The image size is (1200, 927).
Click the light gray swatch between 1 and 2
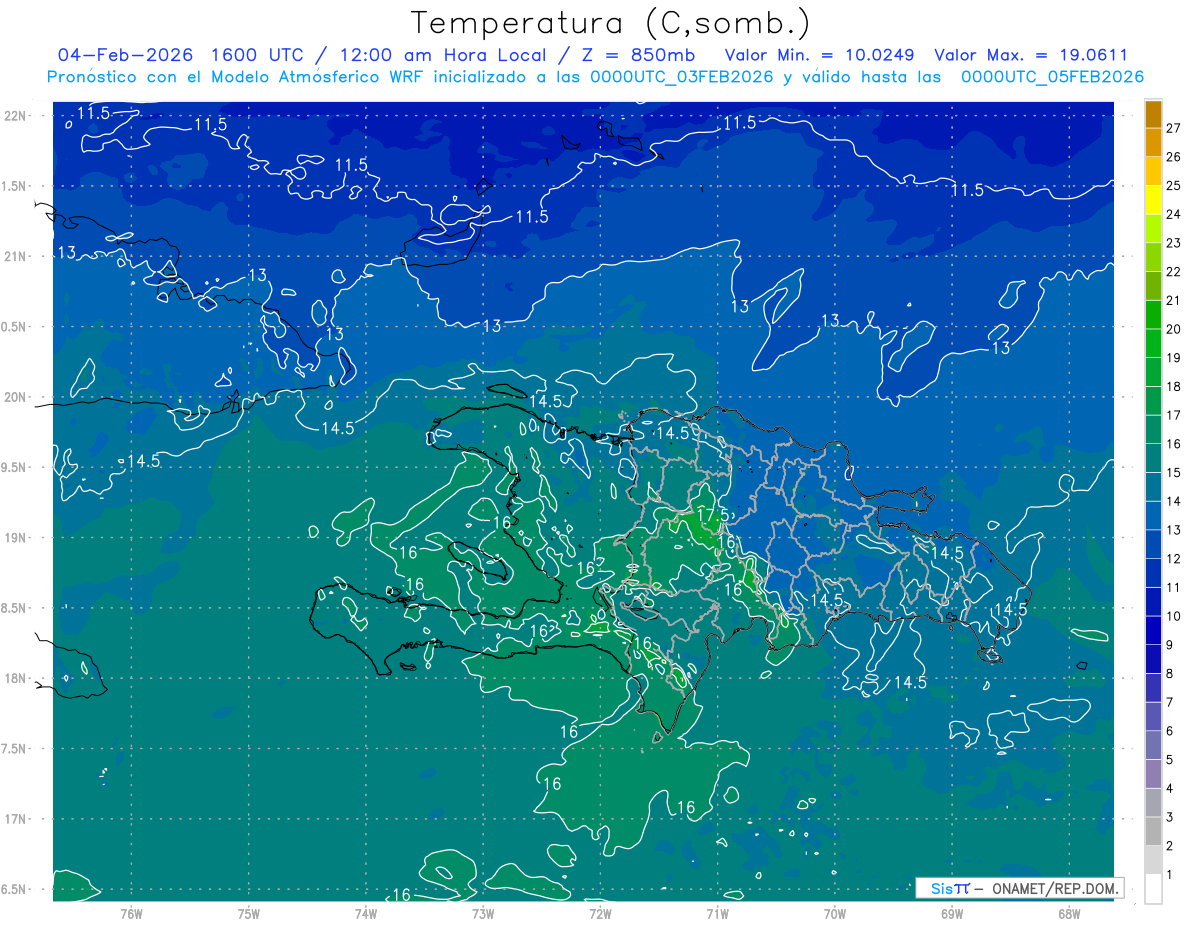pos(1153,860)
